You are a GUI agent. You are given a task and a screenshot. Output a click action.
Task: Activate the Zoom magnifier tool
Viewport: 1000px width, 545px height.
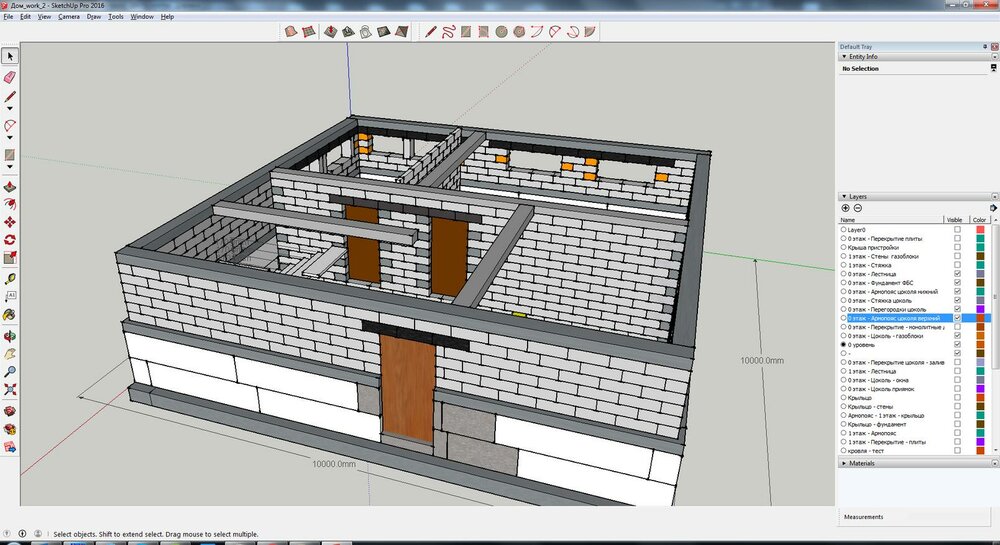(10, 371)
